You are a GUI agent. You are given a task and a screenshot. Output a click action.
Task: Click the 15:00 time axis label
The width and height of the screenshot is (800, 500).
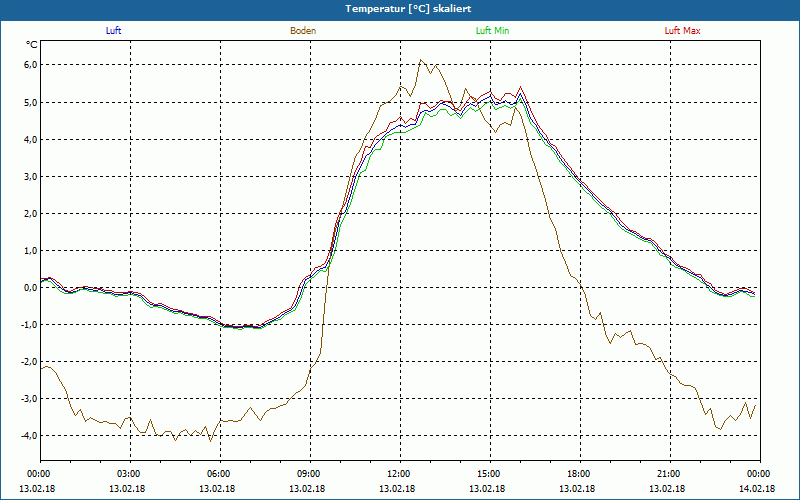coord(490,474)
